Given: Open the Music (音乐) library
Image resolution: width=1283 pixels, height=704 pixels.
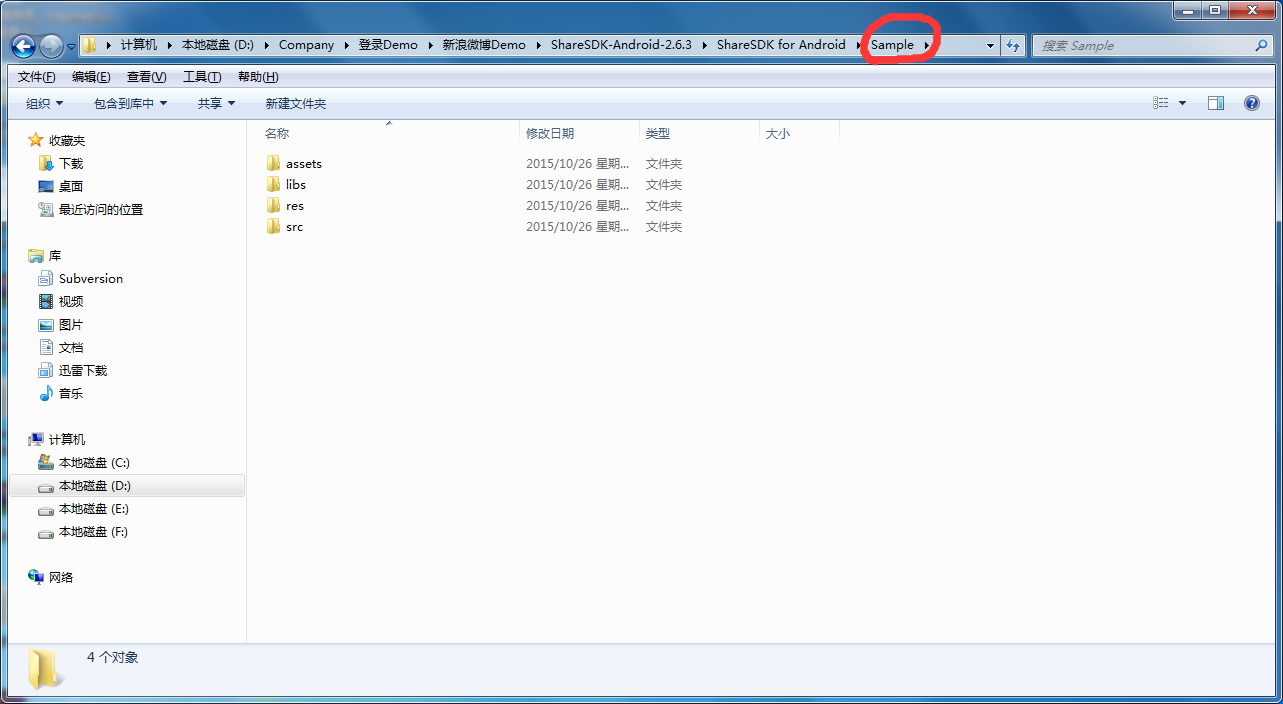Looking at the screenshot, I should (x=61, y=393).
